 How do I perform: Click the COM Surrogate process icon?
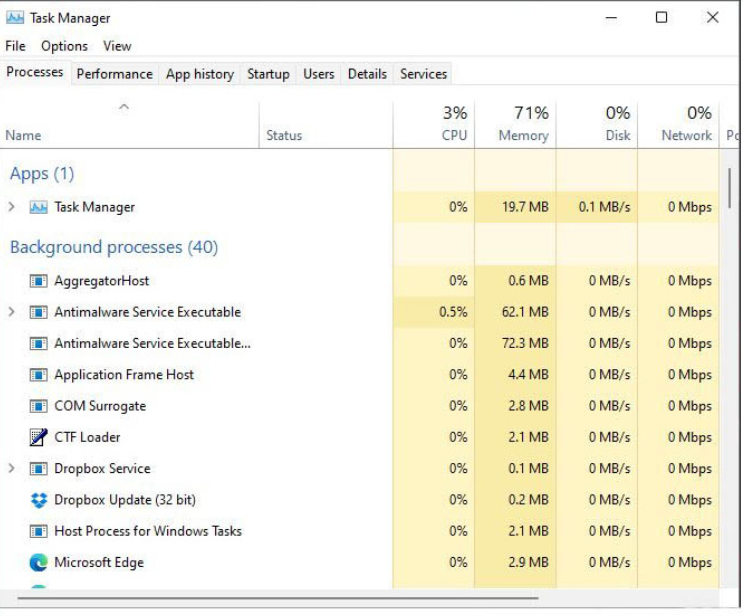click(x=39, y=406)
